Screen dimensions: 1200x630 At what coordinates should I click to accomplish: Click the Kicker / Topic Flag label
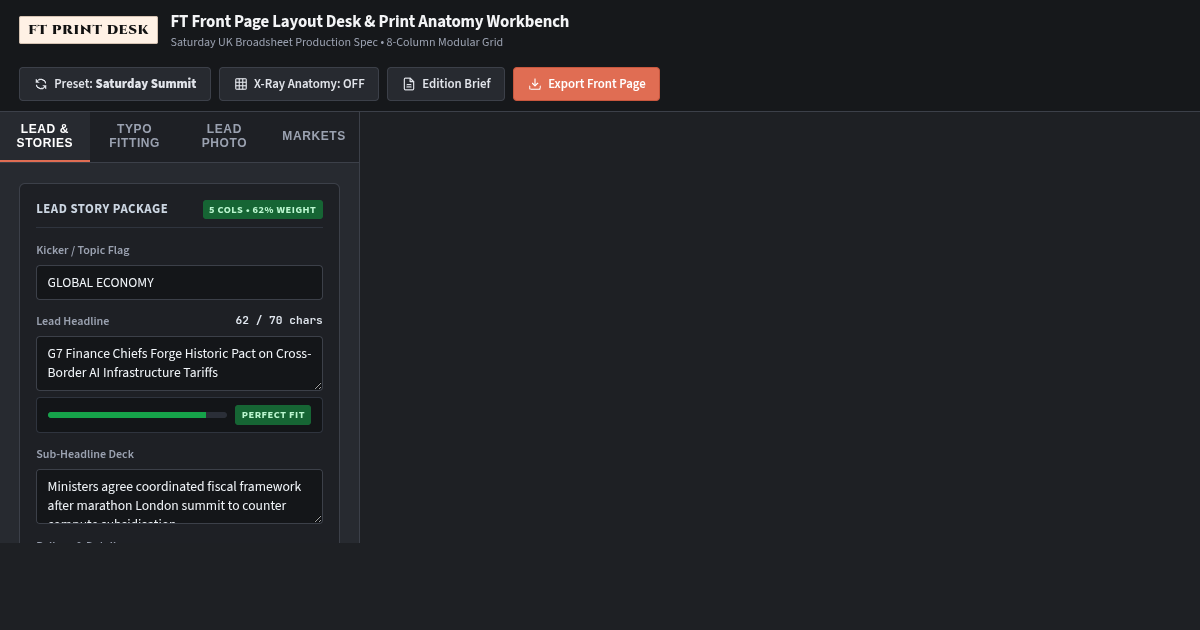point(83,250)
